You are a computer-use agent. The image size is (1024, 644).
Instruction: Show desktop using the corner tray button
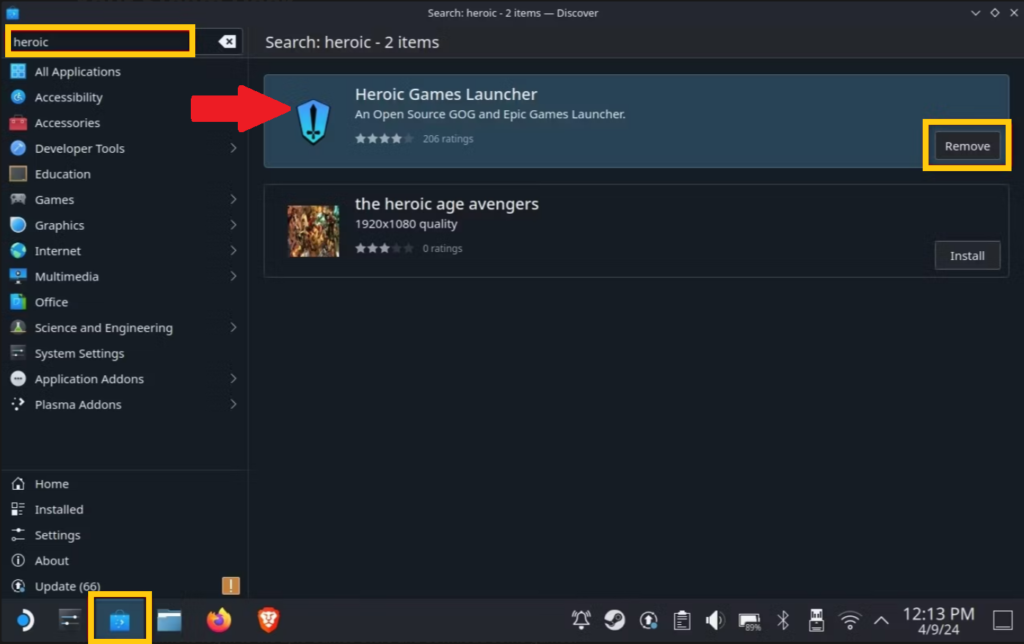point(1002,620)
